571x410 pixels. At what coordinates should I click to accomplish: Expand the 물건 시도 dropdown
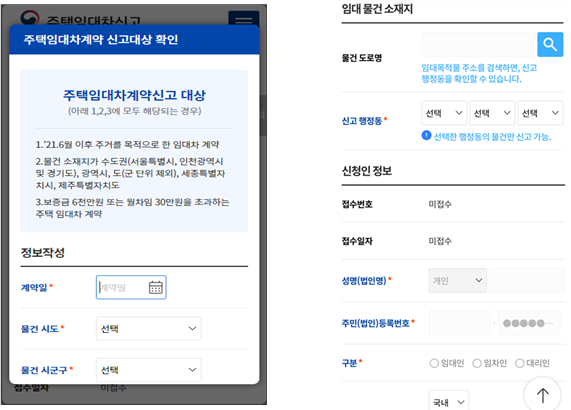(149, 328)
